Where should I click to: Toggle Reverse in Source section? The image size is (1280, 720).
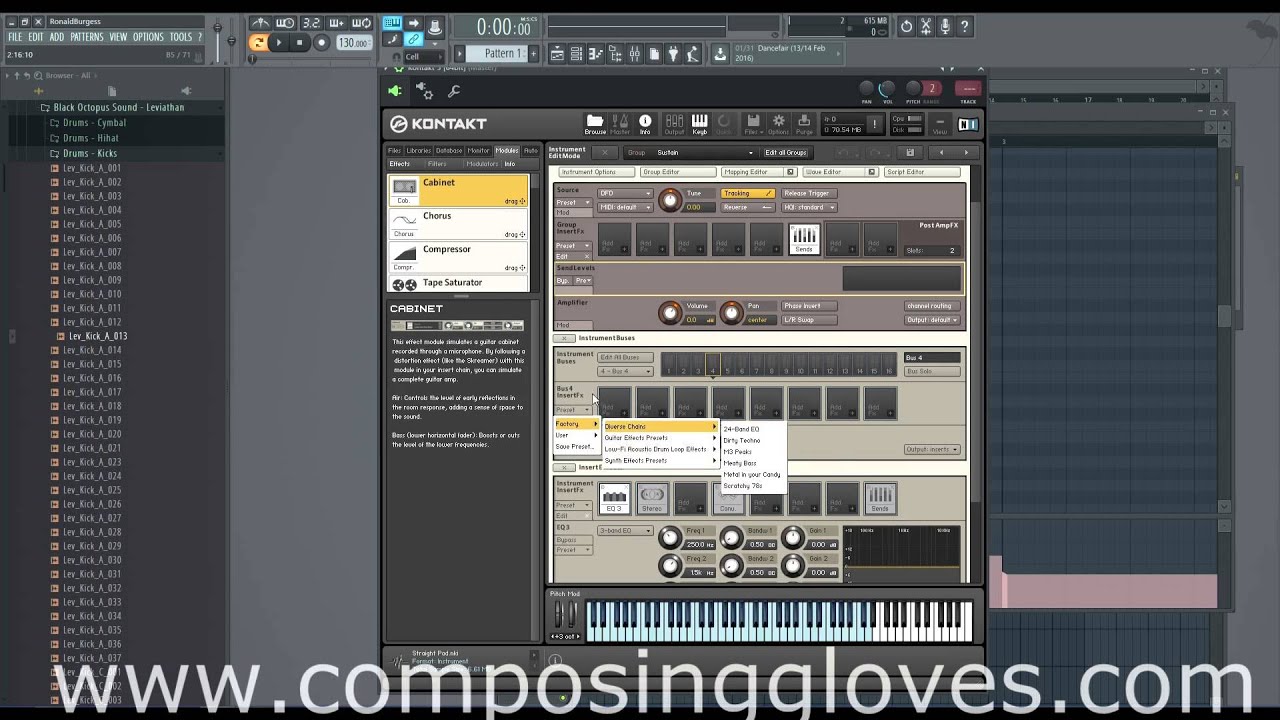(x=747, y=207)
